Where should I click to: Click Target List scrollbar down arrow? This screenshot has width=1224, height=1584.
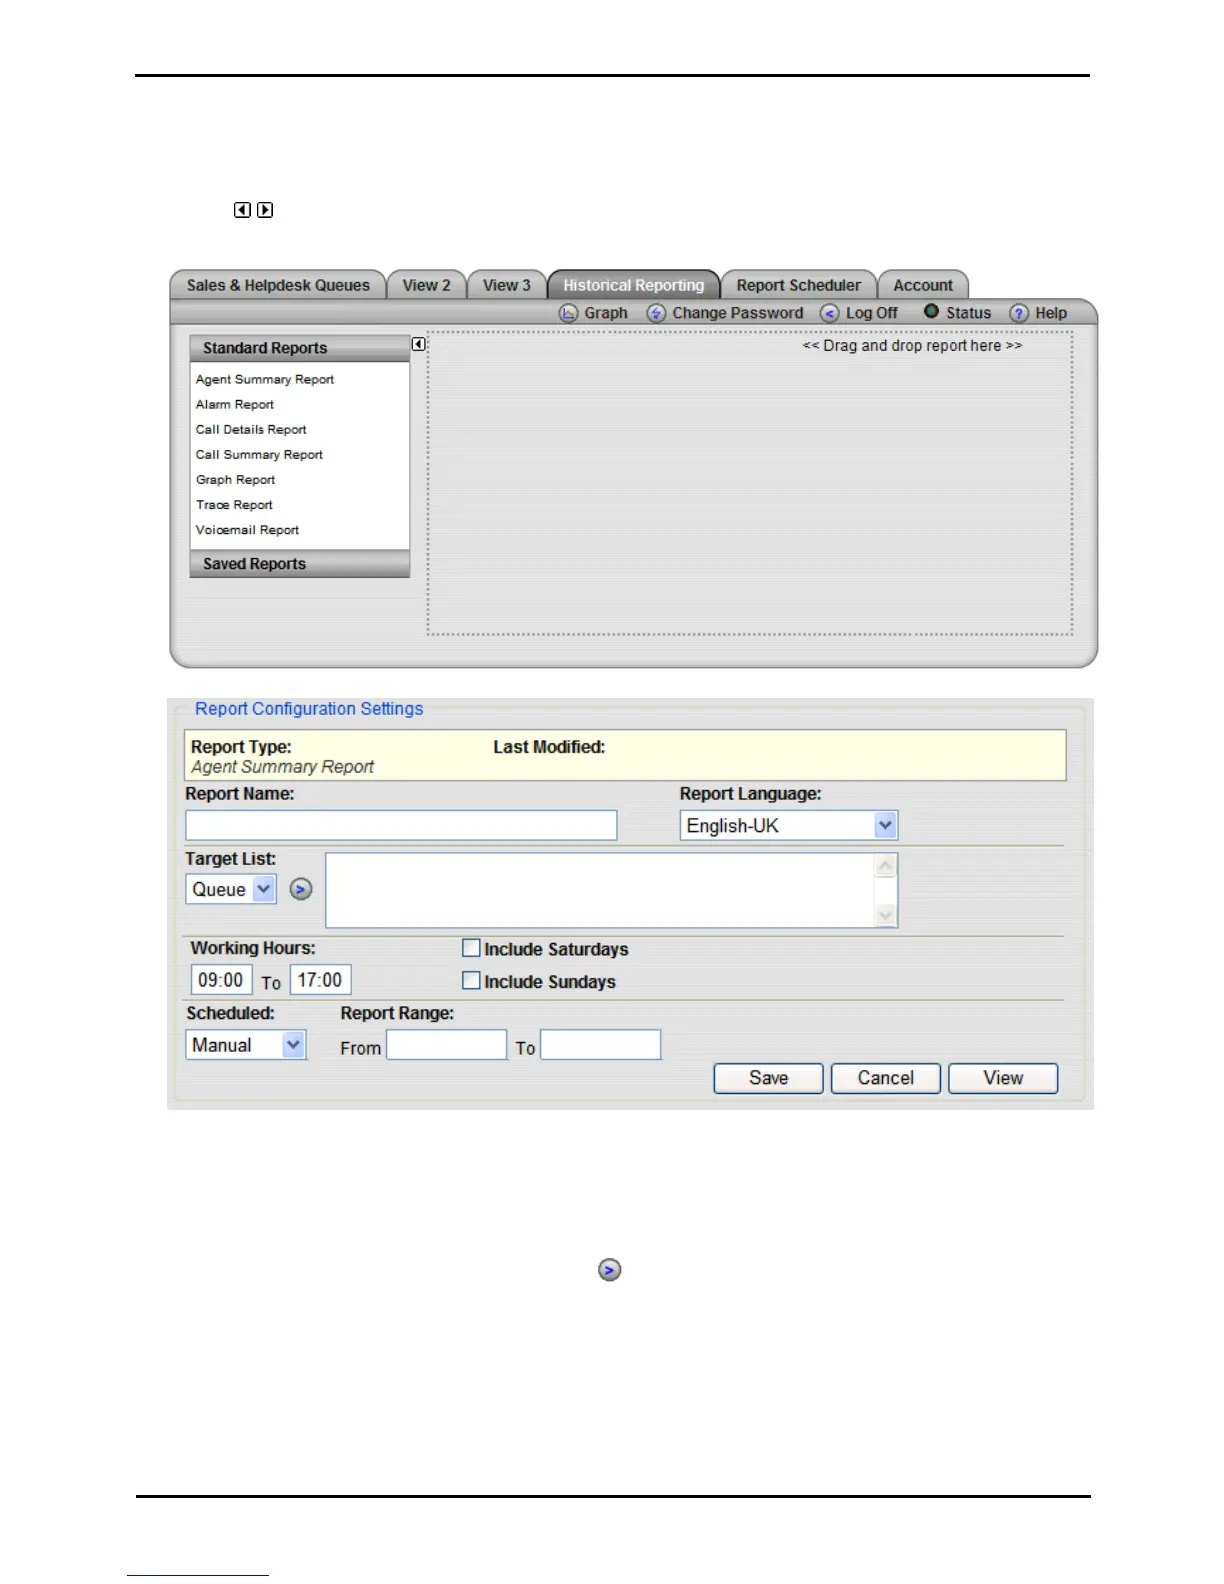[x=885, y=915]
